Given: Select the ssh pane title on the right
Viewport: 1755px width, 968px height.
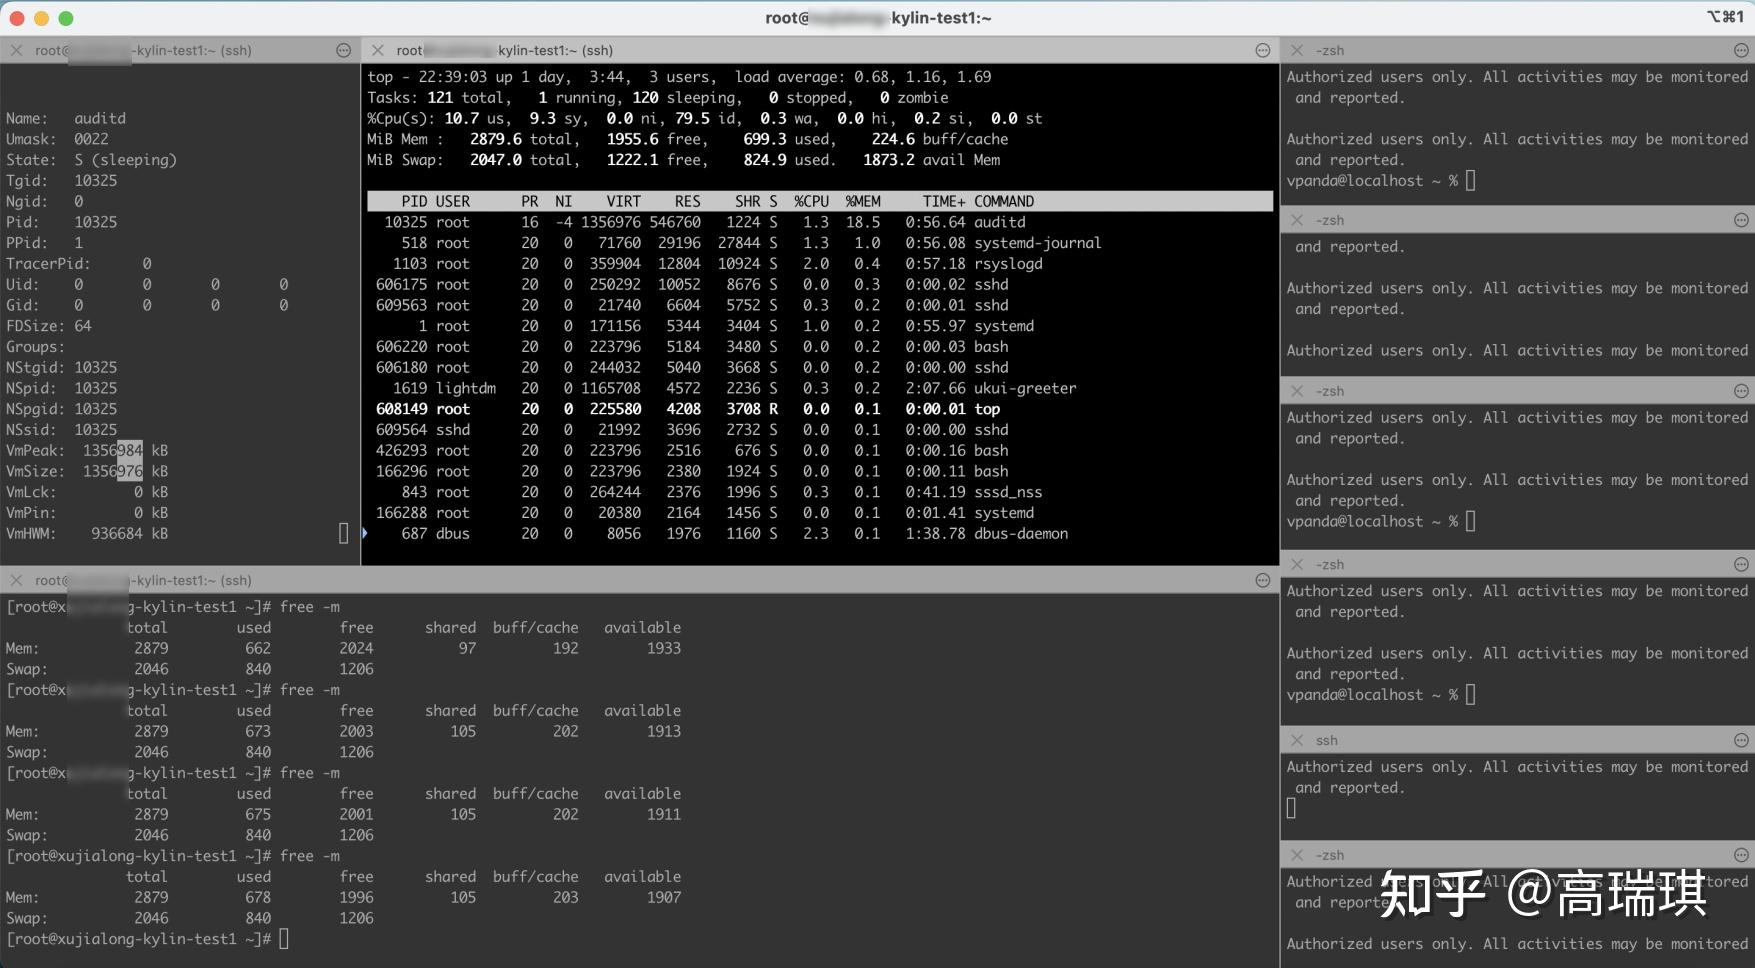Looking at the screenshot, I should pos(1327,740).
